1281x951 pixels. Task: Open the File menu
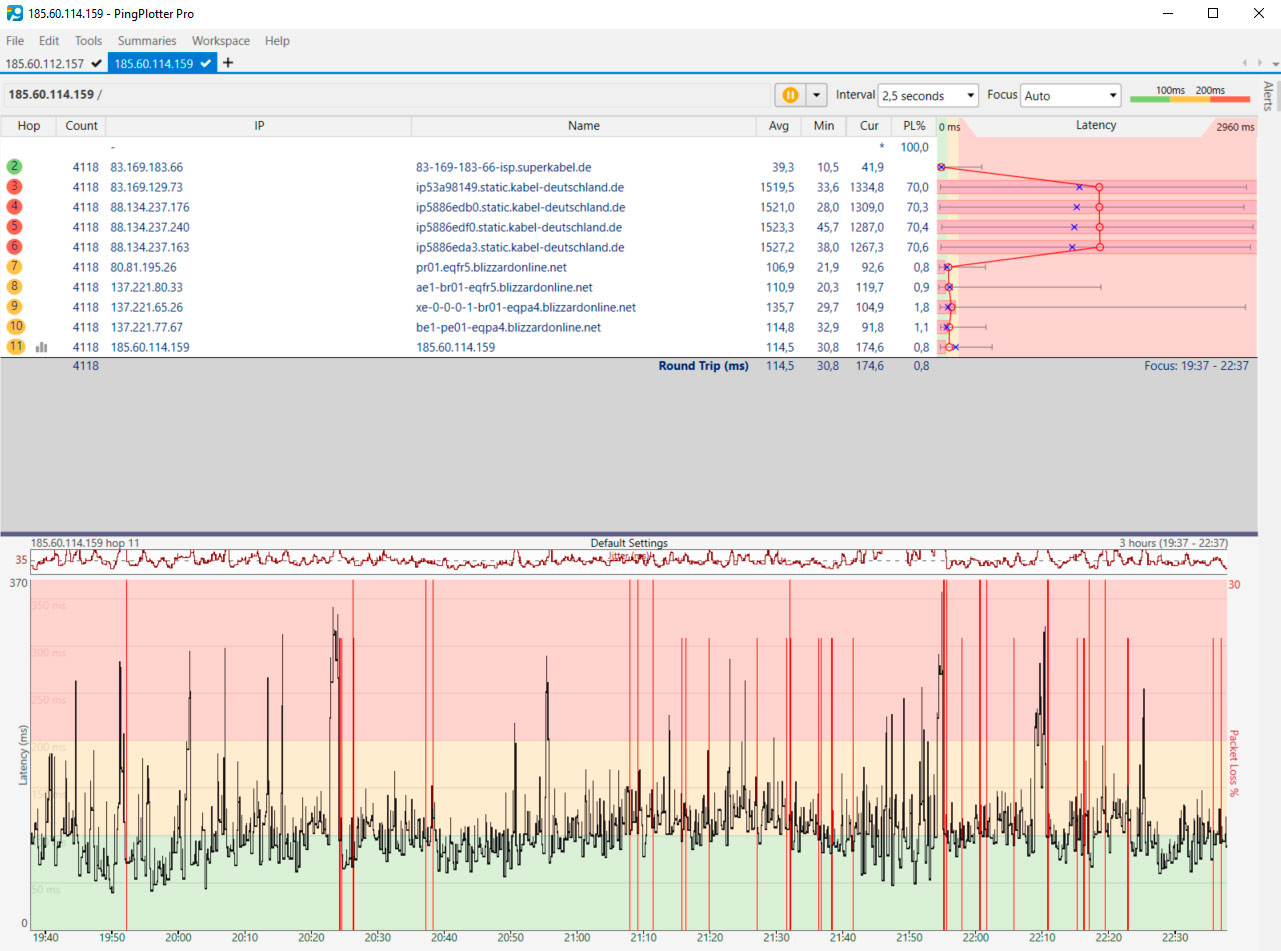tap(15, 41)
